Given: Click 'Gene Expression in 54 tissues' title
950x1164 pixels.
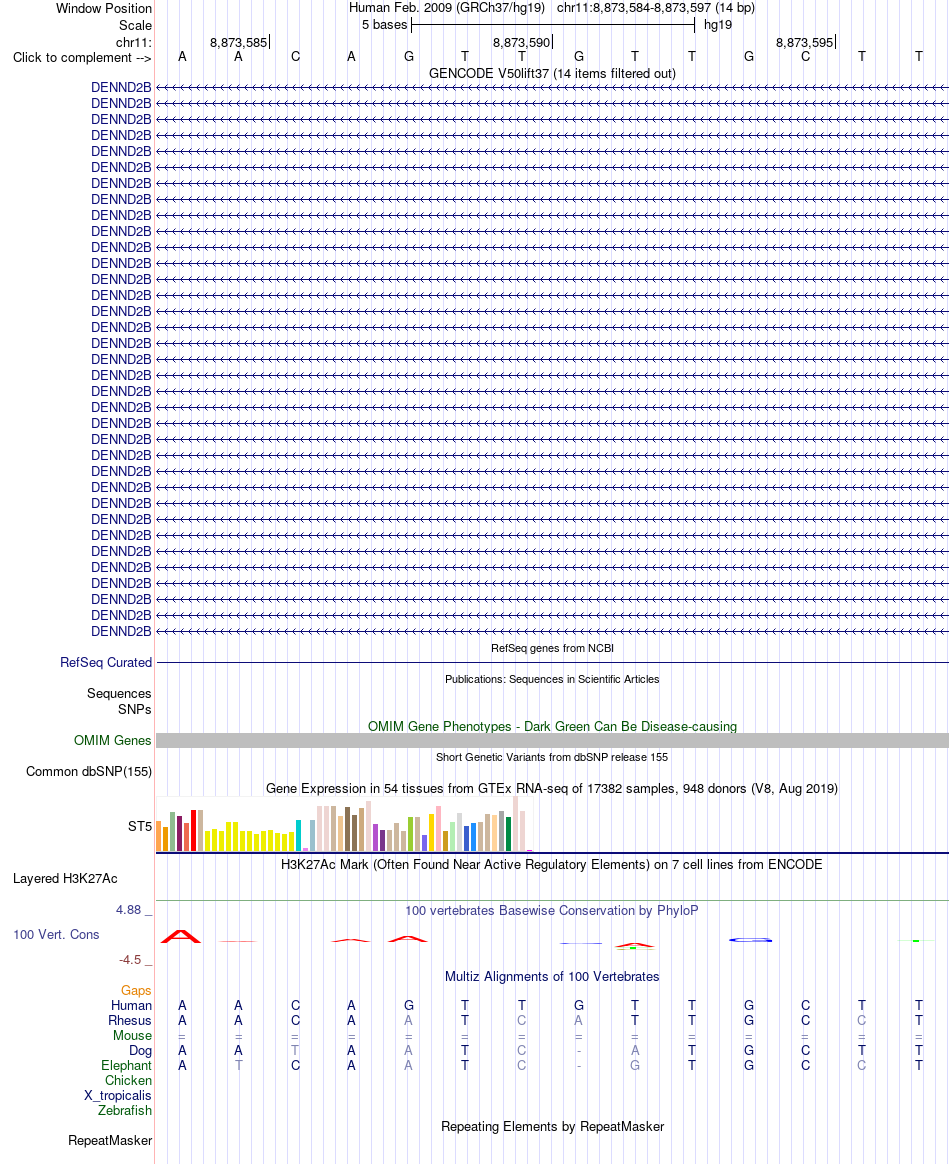Looking at the screenshot, I should coord(552,788).
